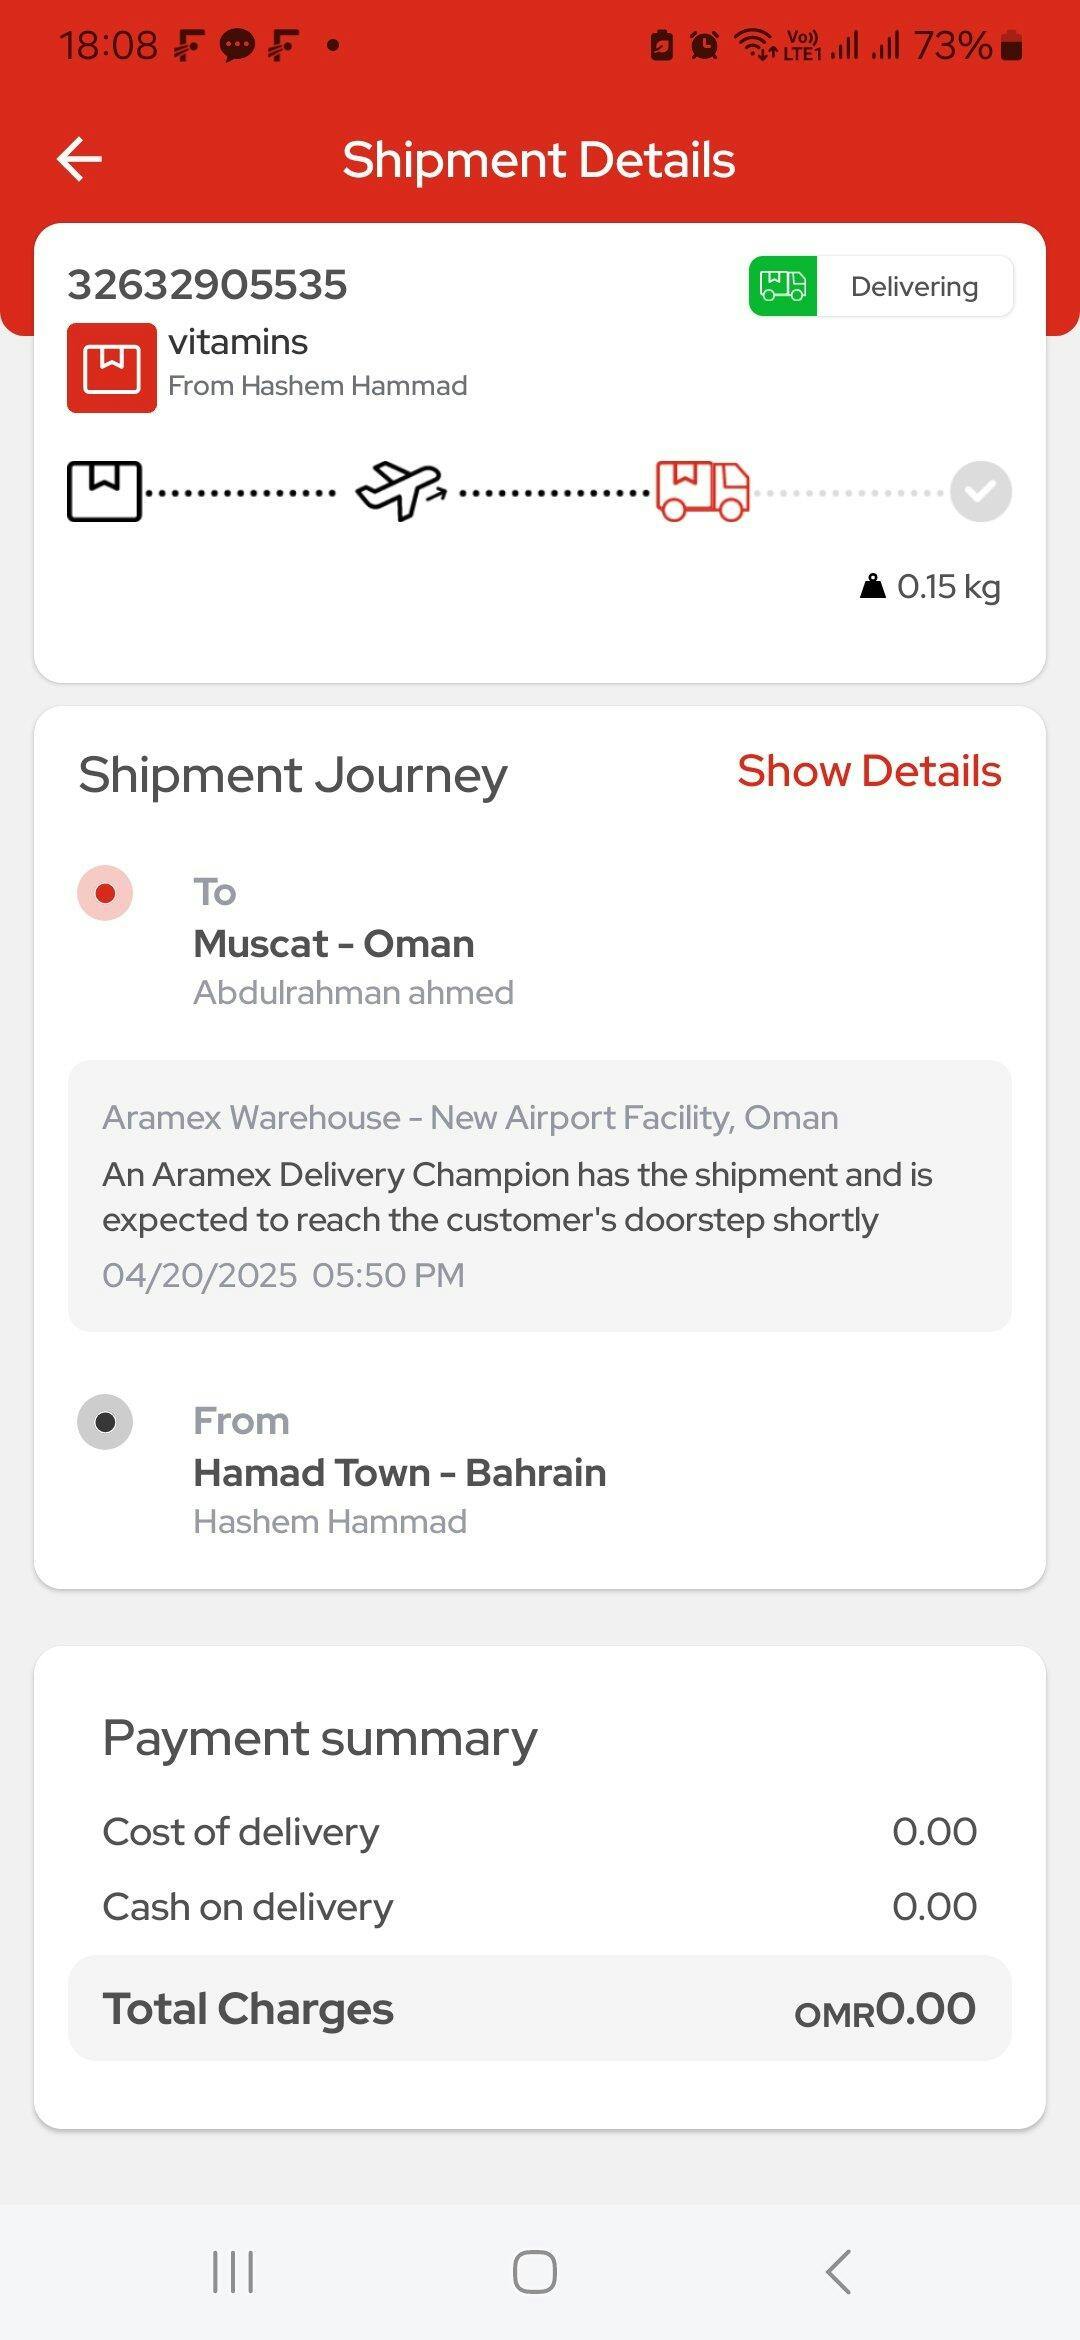
Task: Select the grey origin marker for Hamad Town
Action: (105, 1422)
